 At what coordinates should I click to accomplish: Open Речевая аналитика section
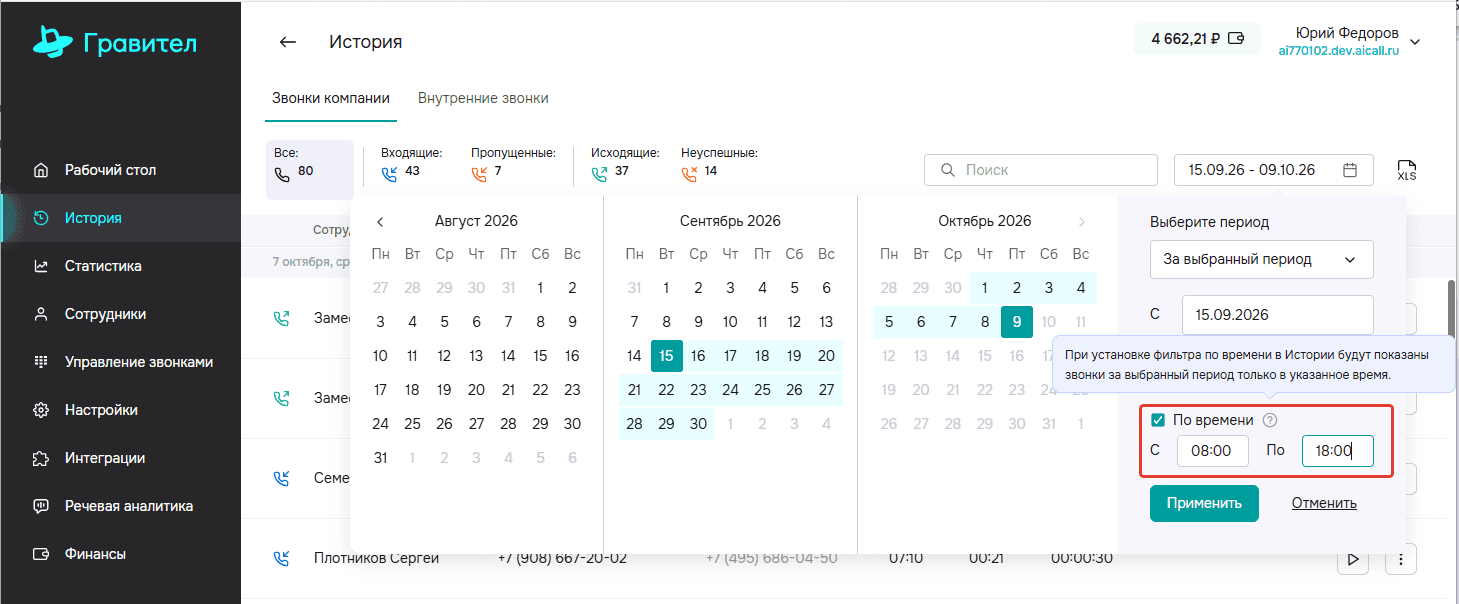tap(120, 506)
